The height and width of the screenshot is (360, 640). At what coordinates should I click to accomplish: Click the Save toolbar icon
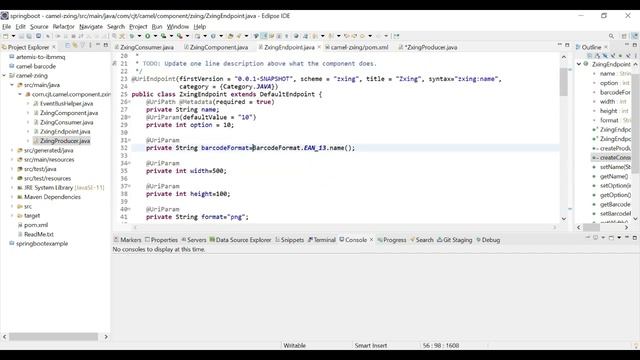(x=21, y=36)
